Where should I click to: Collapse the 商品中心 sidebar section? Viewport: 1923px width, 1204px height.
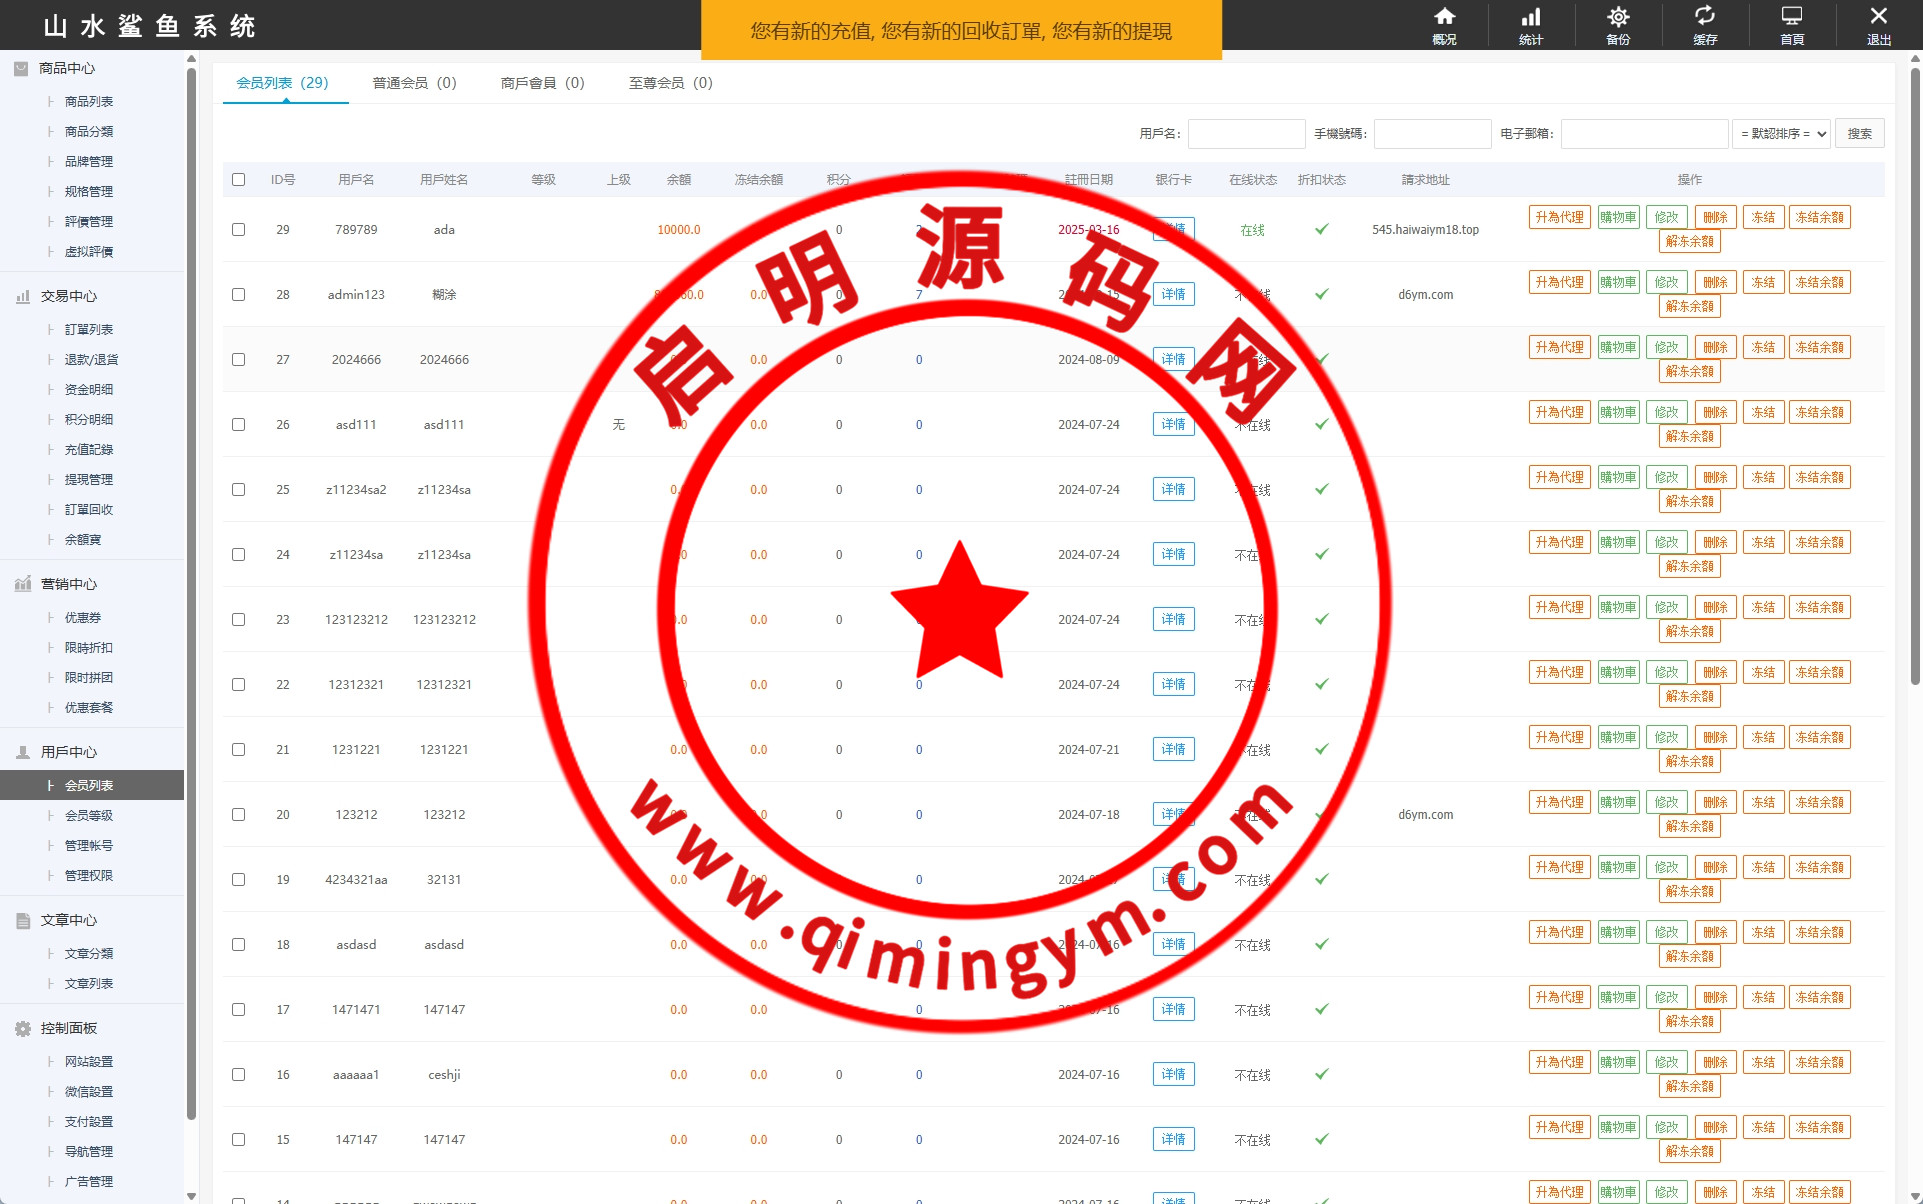pyautogui.click(x=66, y=68)
